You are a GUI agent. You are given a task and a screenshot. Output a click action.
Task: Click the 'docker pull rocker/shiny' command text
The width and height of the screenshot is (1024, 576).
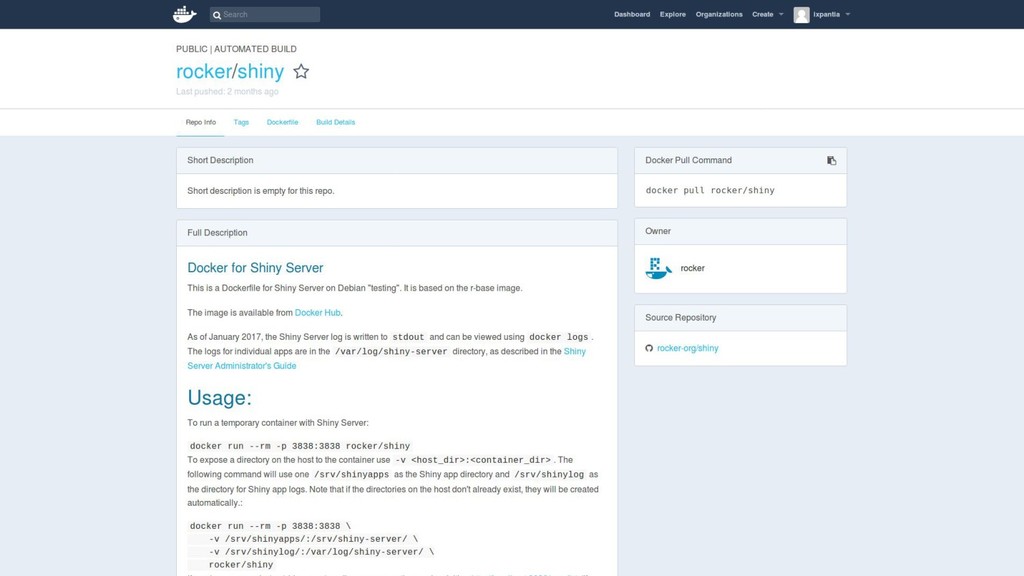point(710,191)
